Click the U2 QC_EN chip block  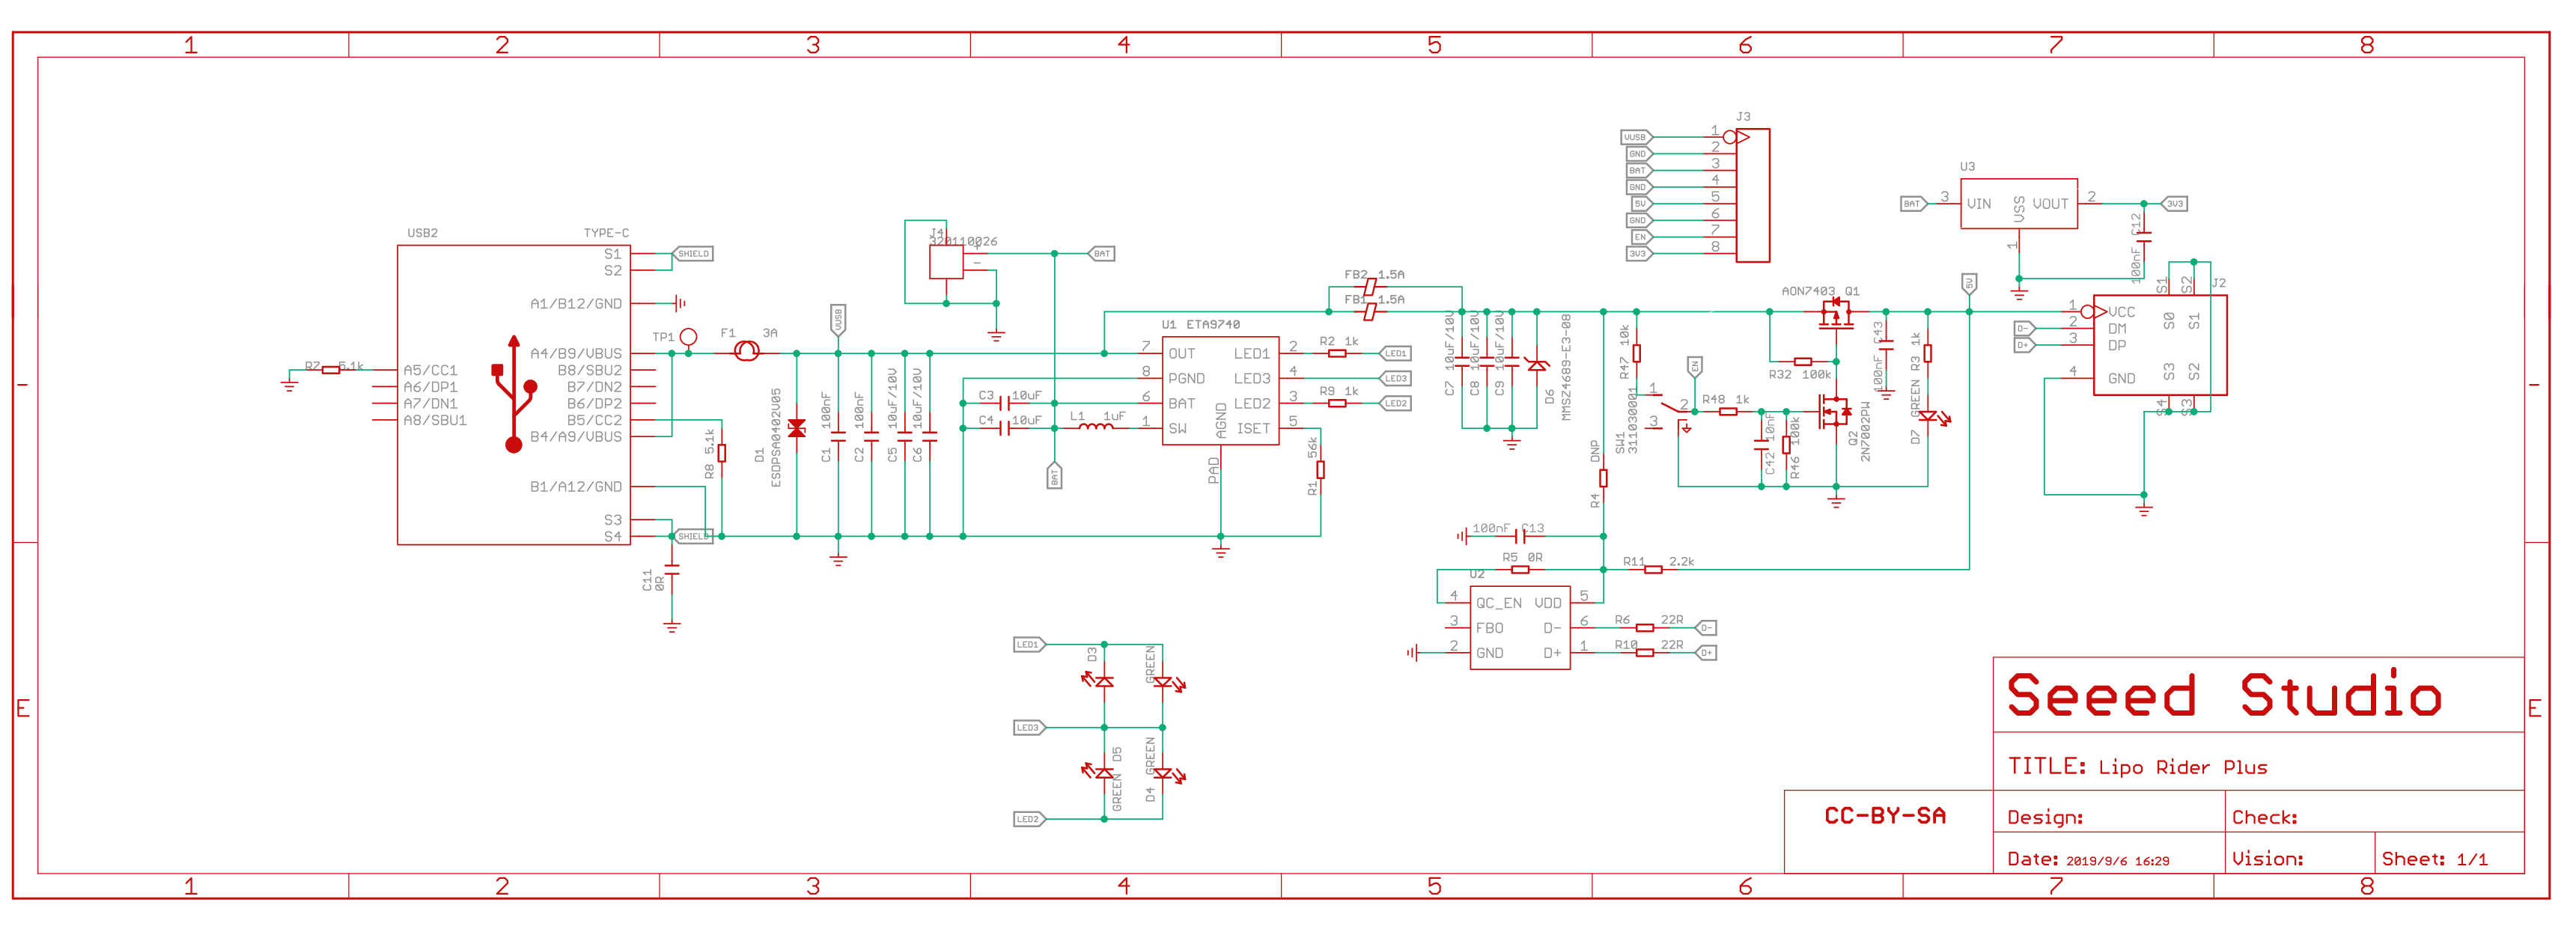click(1520, 628)
